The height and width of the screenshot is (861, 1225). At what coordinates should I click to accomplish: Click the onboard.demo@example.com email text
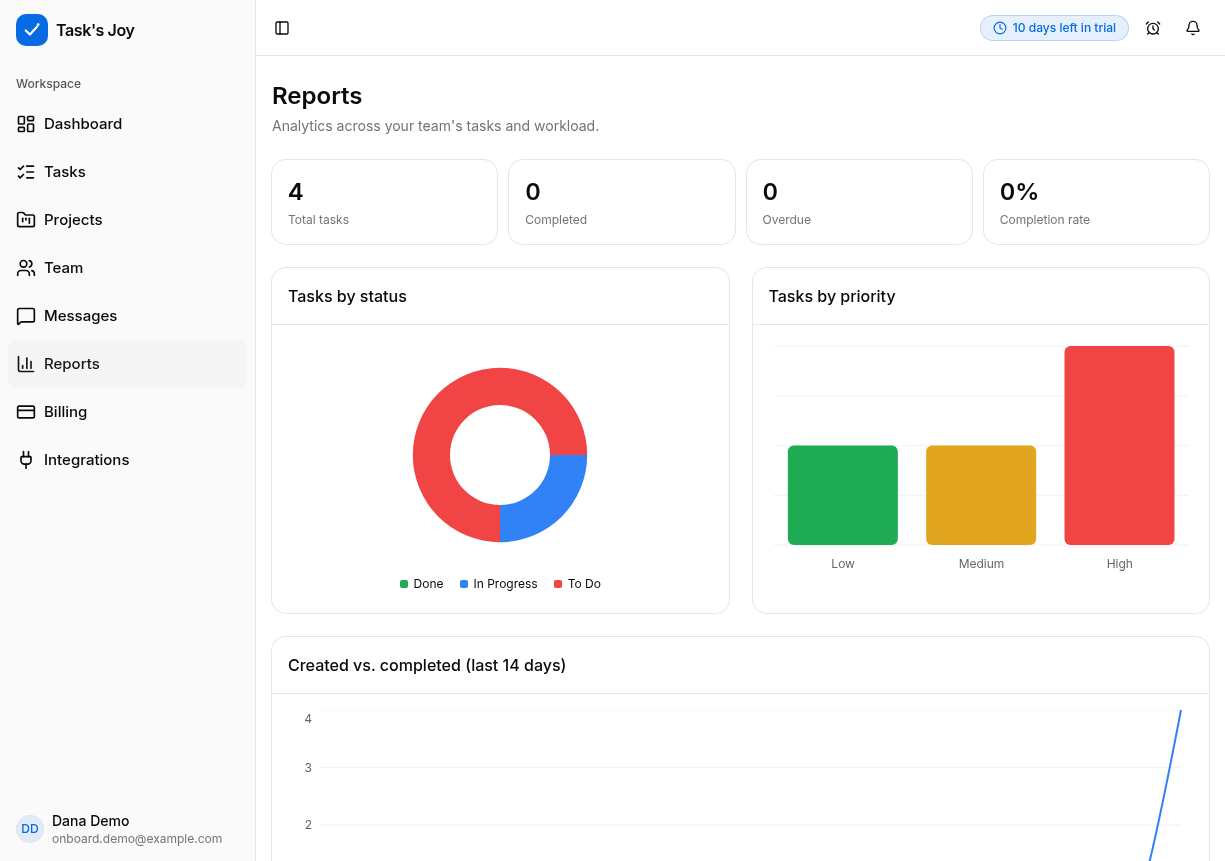[x=137, y=839]
